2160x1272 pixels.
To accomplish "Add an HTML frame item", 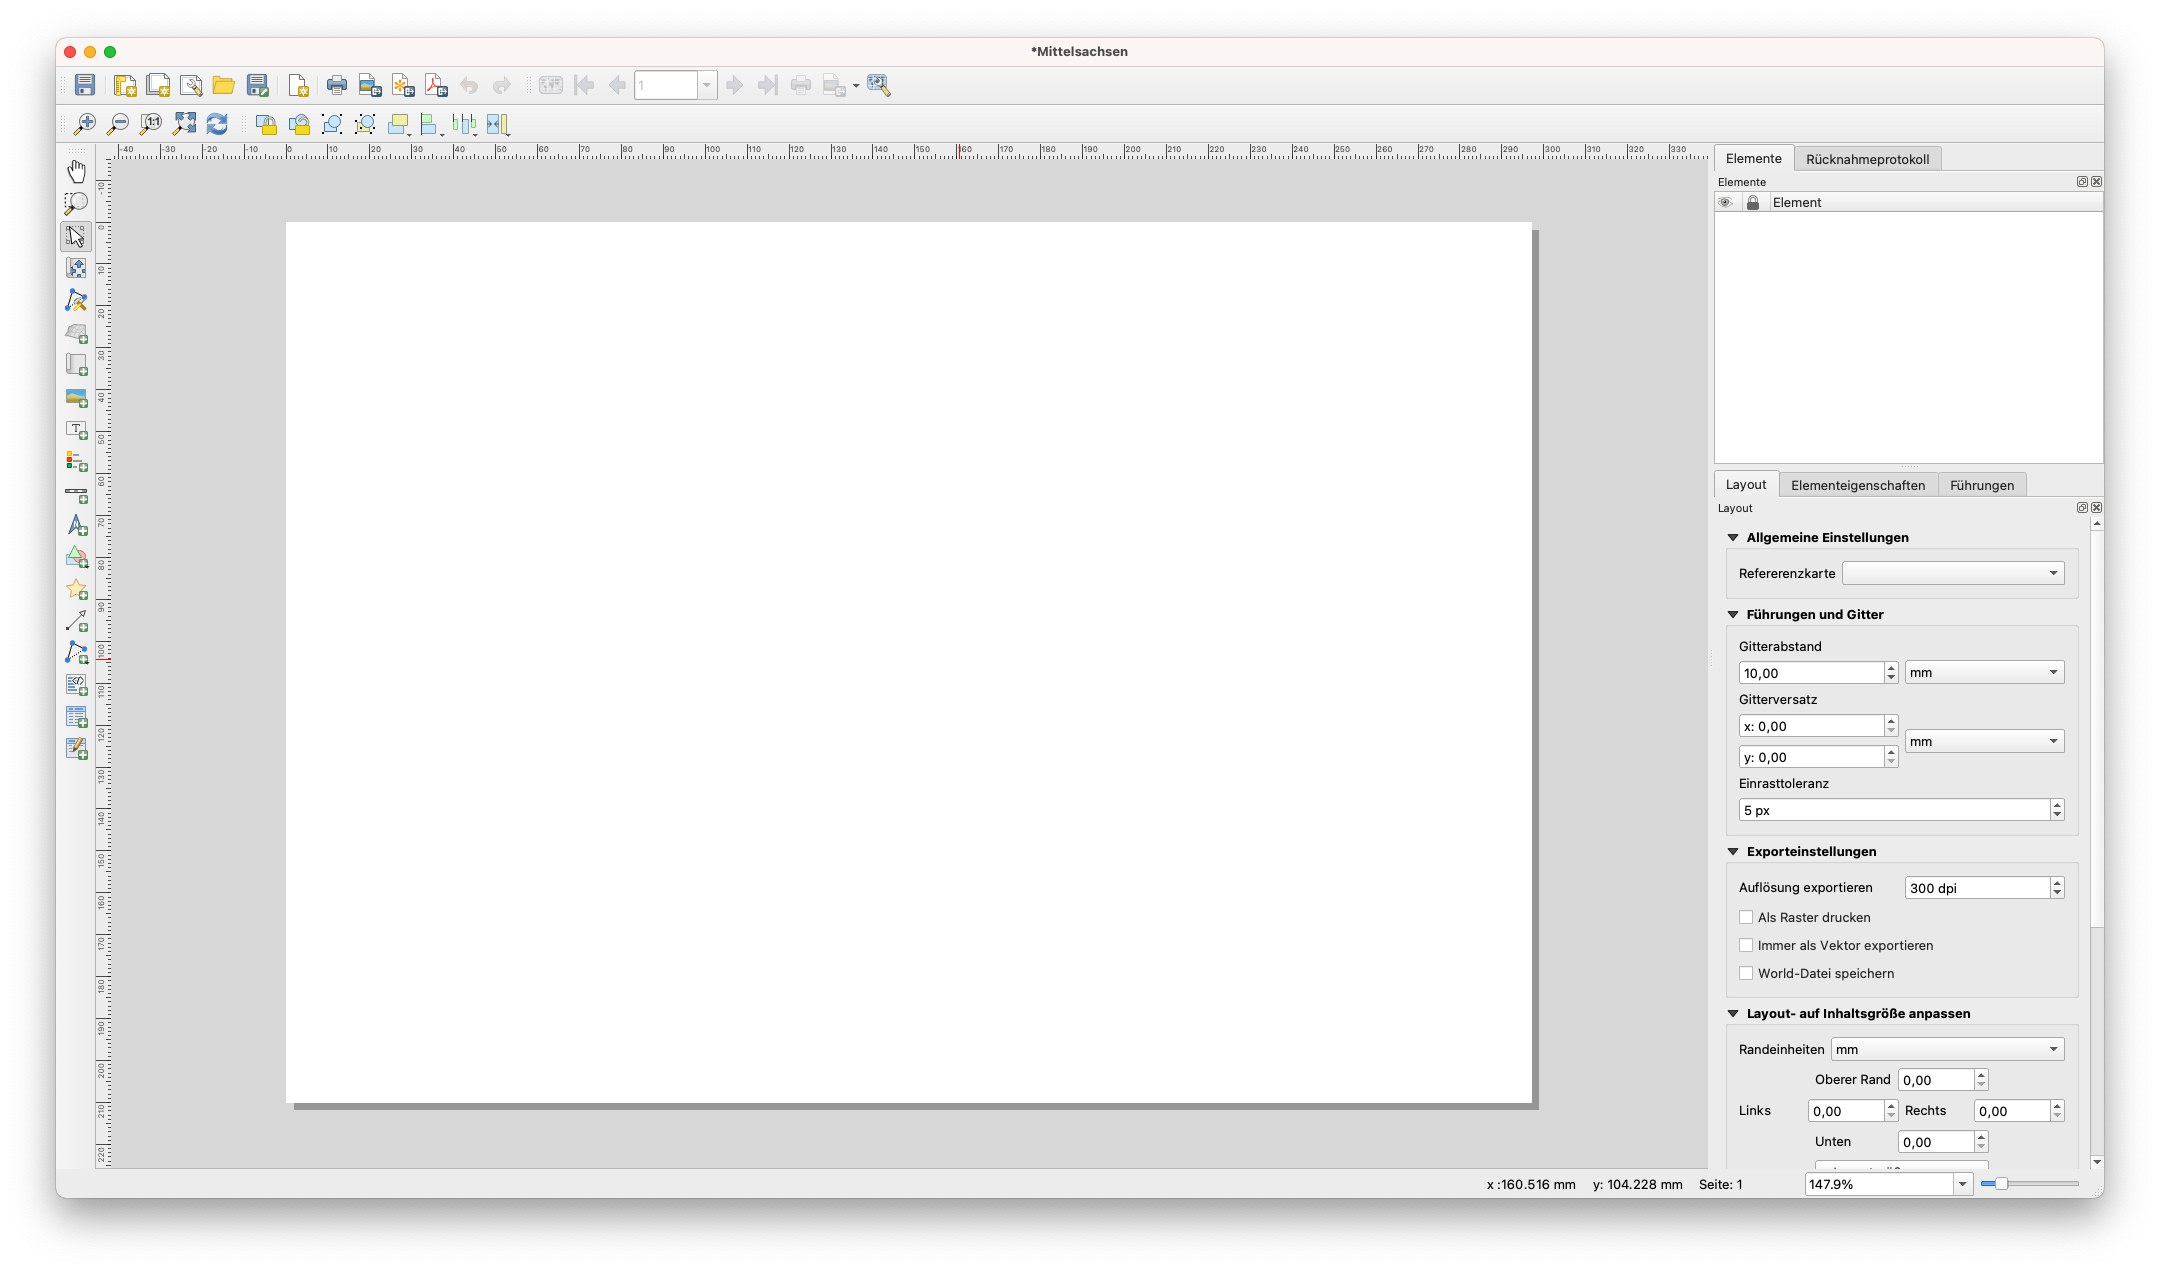I will 76,685.
